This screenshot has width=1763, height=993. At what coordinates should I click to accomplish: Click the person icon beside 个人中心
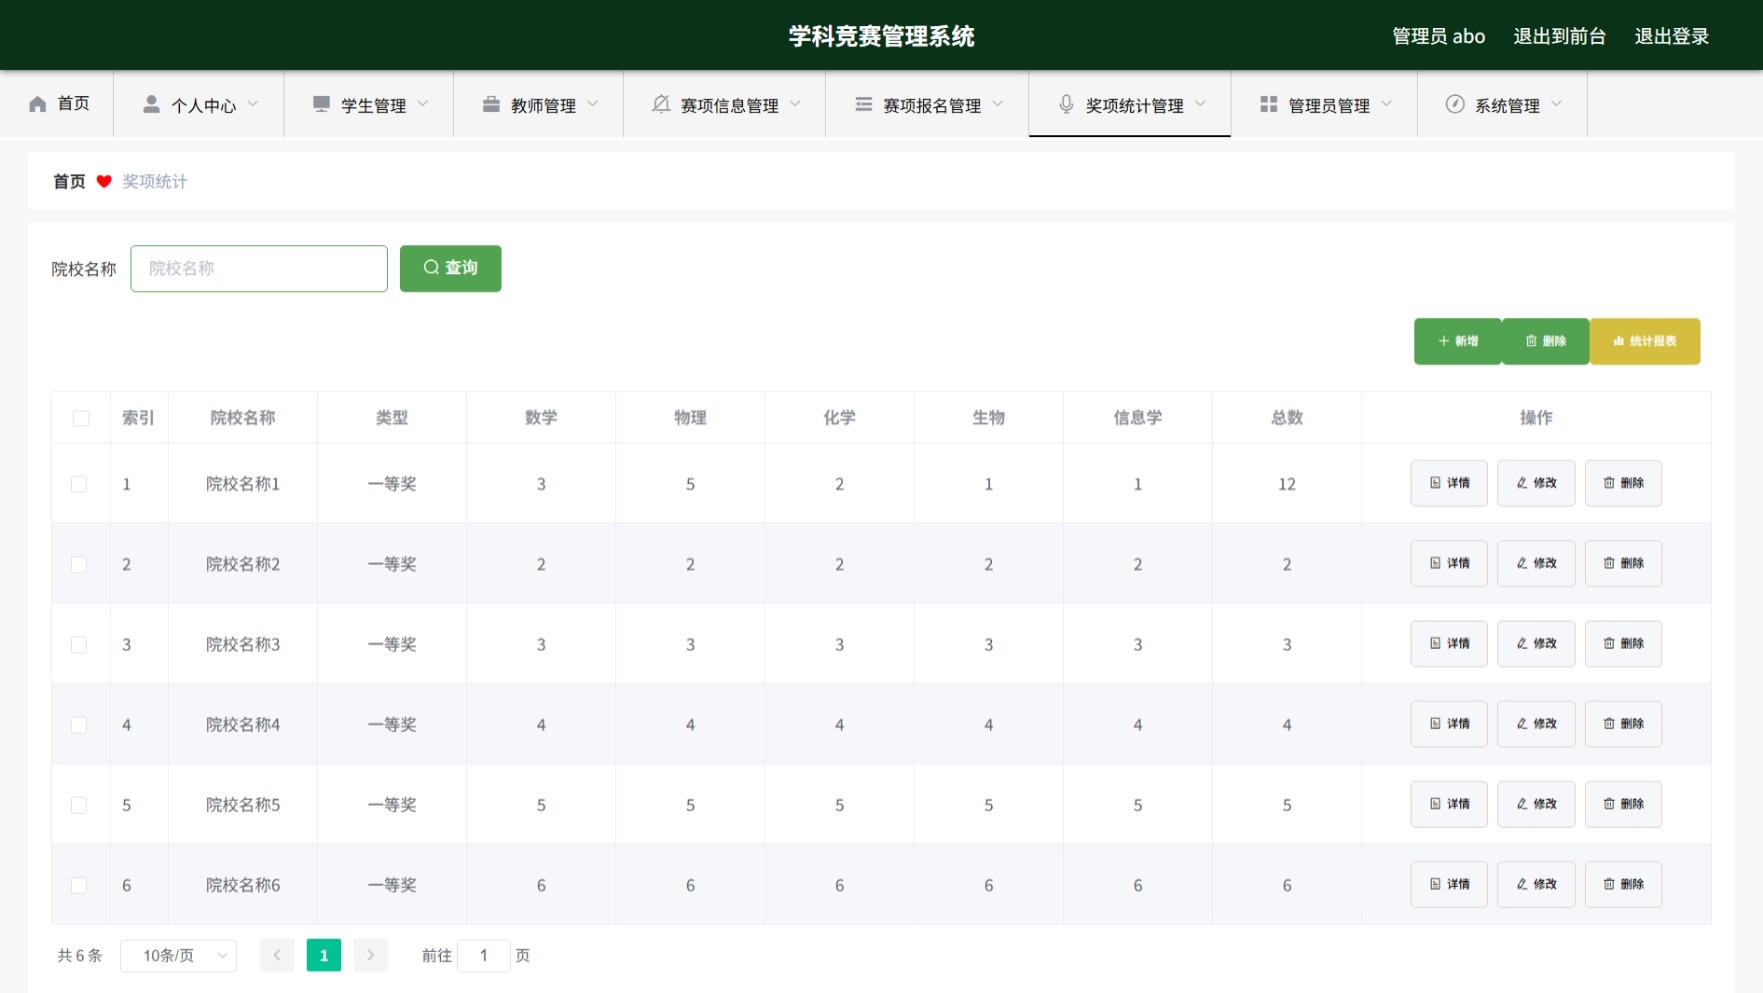tap(151, 104)
